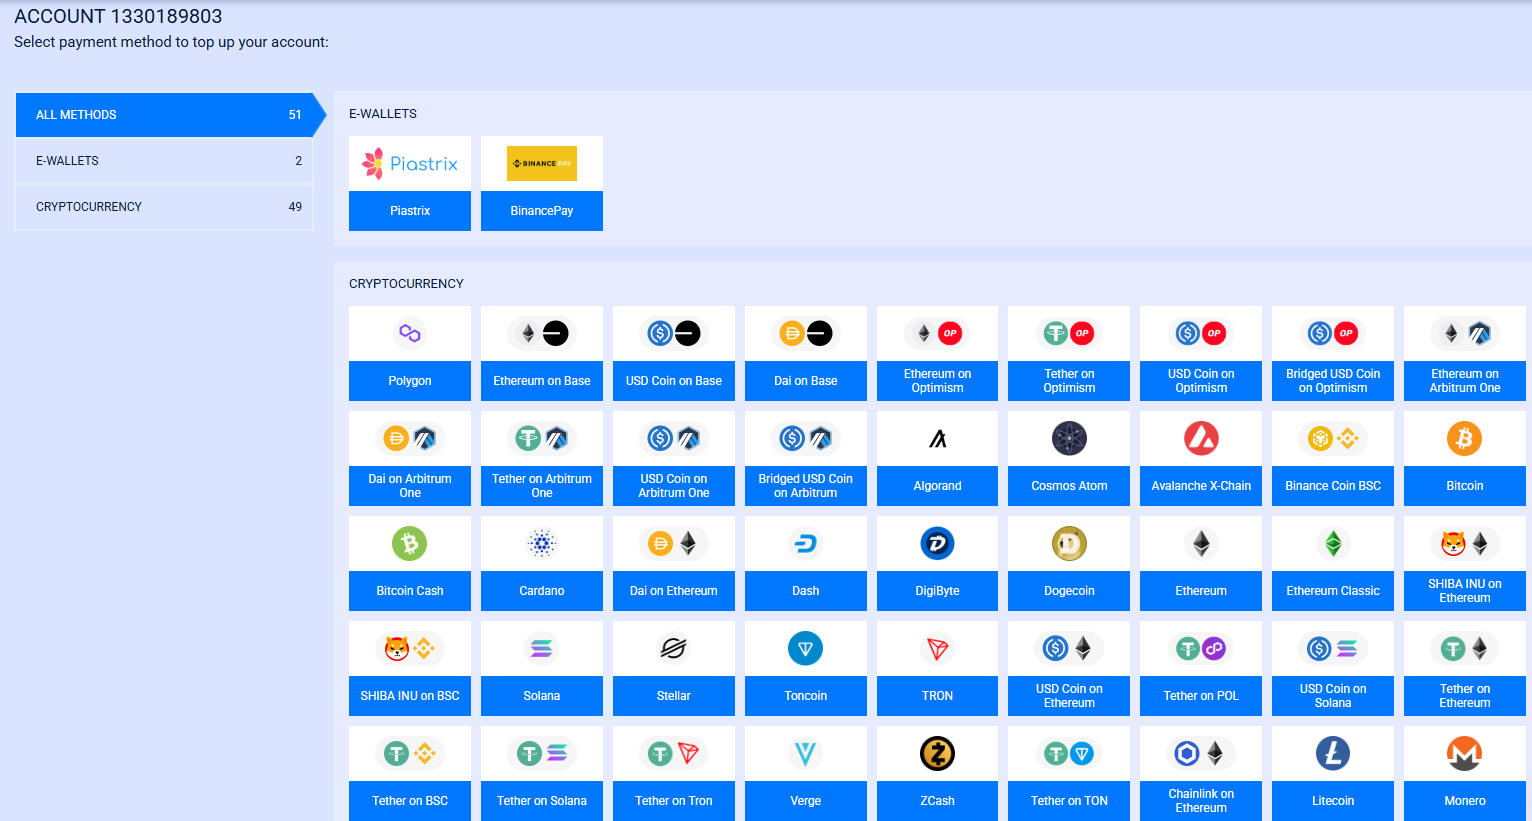Click the Tether on Solana button
The height and width of the screenshot is (821, 1532).
pyautogui.click(x=542, y=801)
